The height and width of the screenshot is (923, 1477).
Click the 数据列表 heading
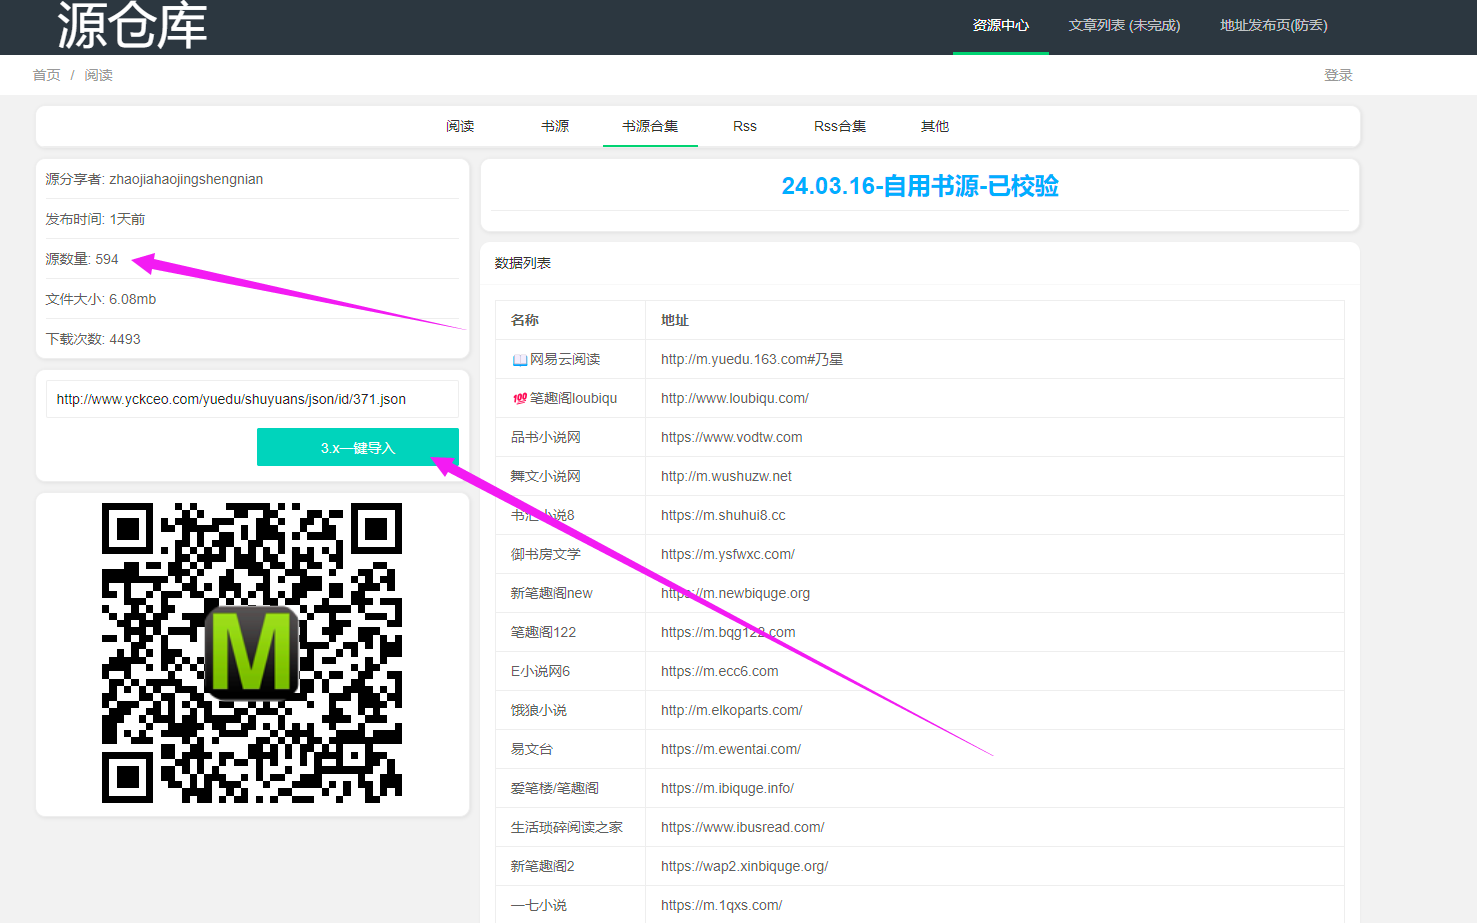(x=522, y=263)
